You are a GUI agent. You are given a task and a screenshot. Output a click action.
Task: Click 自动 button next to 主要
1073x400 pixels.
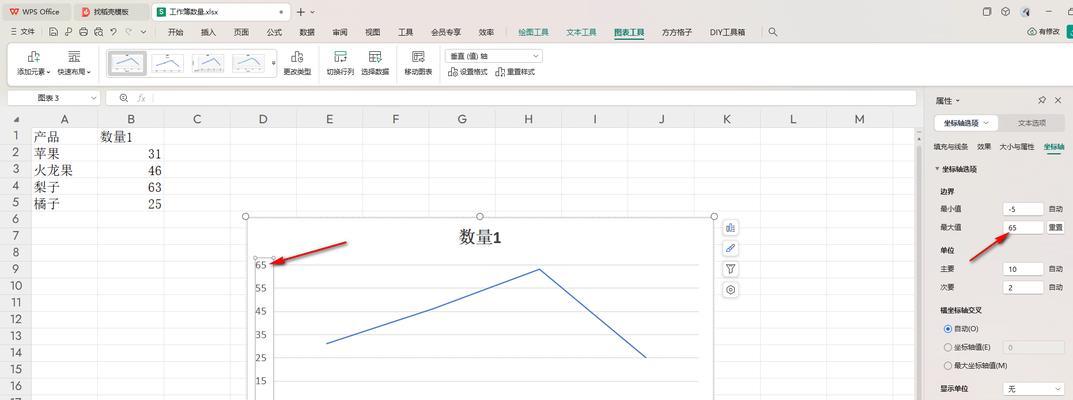coord(1055,269)
